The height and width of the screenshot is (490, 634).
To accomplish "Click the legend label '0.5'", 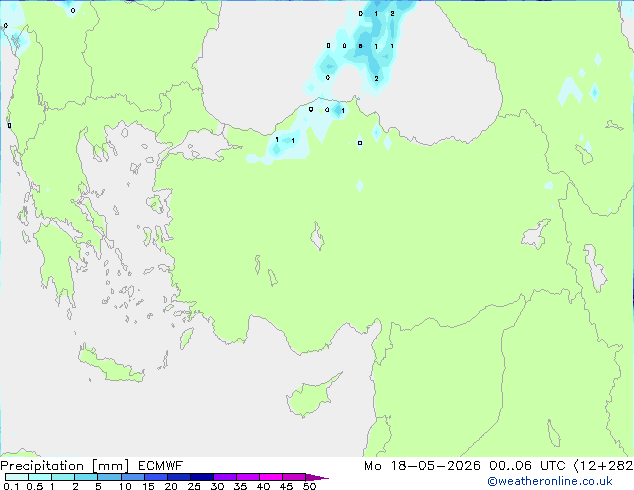I will pyautogui.click(x=34, y=486).
